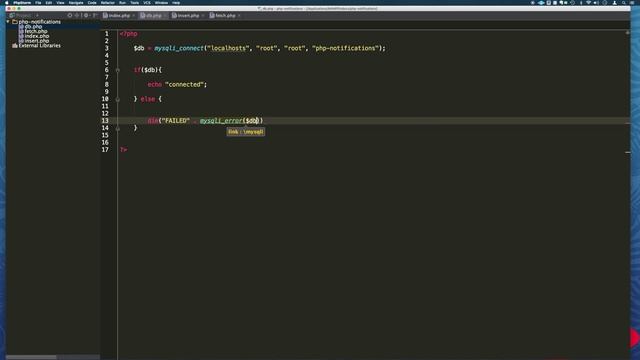The height and width of the screenshot is (360, 640).
Task: Open the Edit menu
Action: 49,2
